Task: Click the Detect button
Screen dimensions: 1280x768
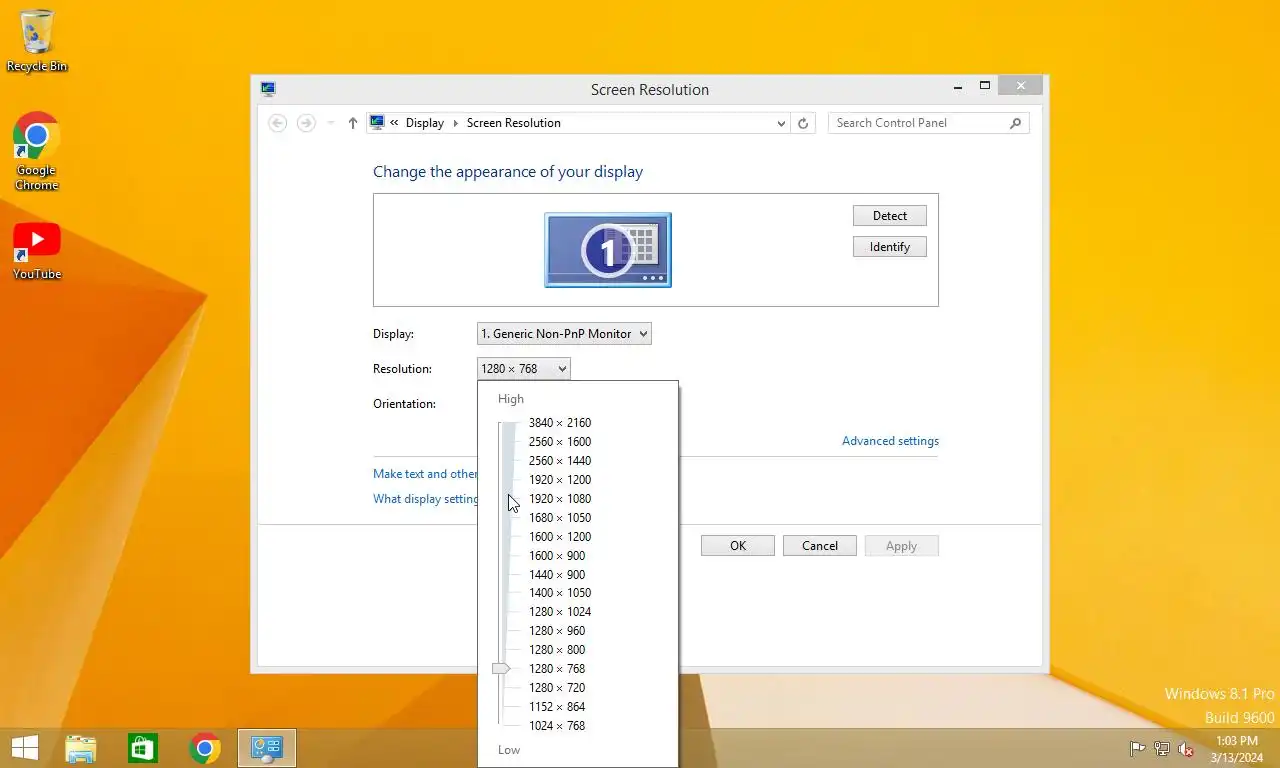Action: (x=890, y=216)
